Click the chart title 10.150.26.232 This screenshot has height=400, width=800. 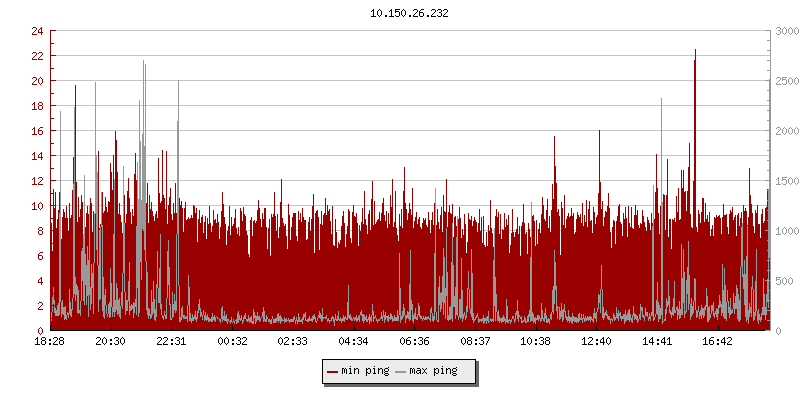point(410,13)
